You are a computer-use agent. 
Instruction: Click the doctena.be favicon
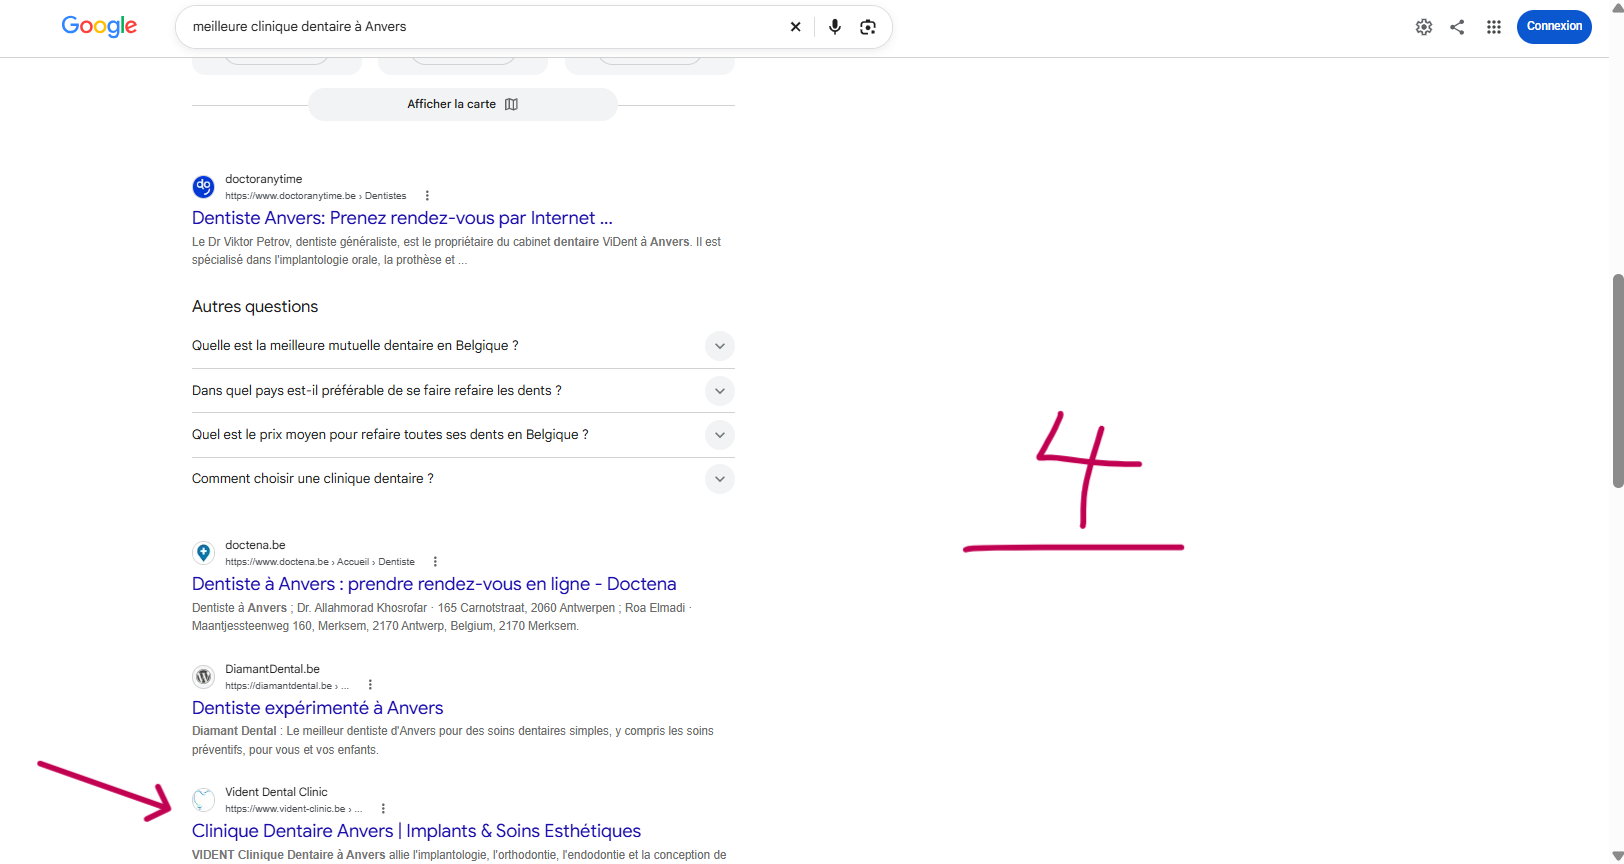203,553
